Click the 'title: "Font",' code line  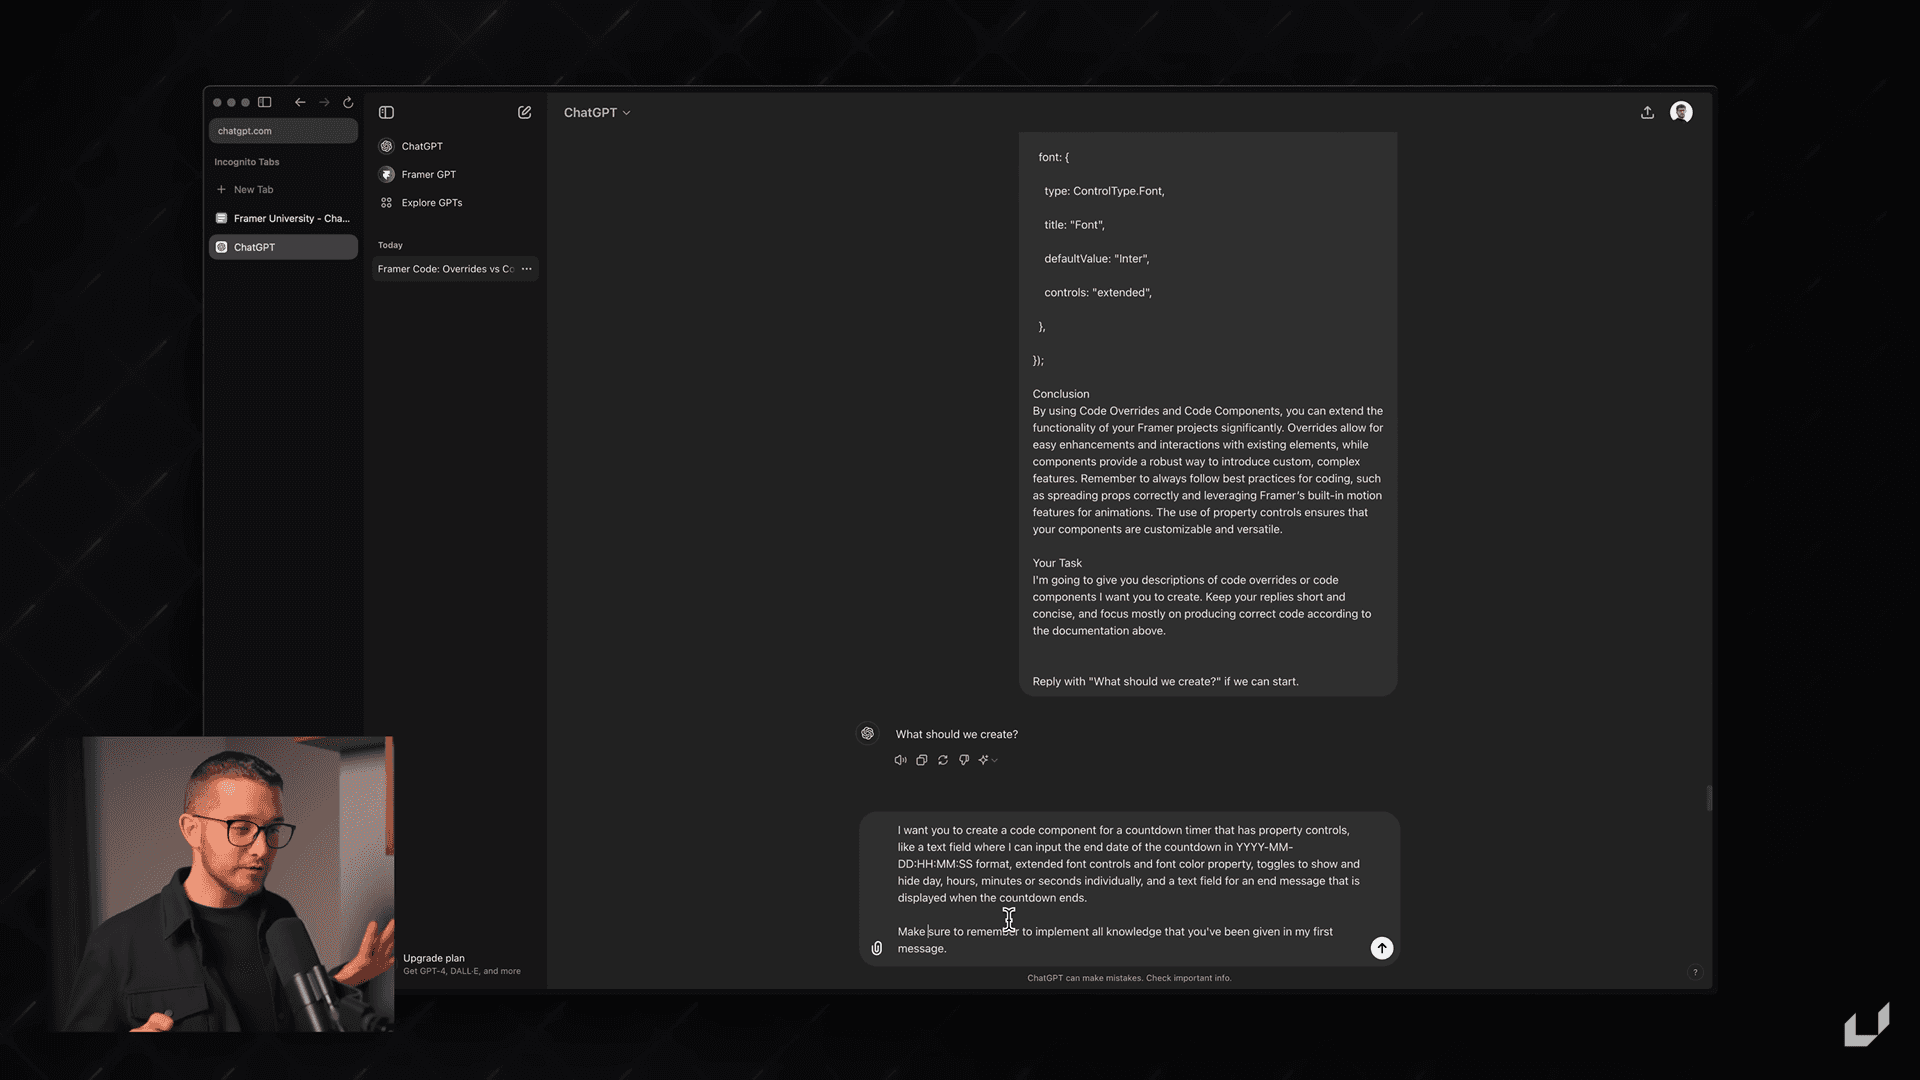[x=1074, y=225]
